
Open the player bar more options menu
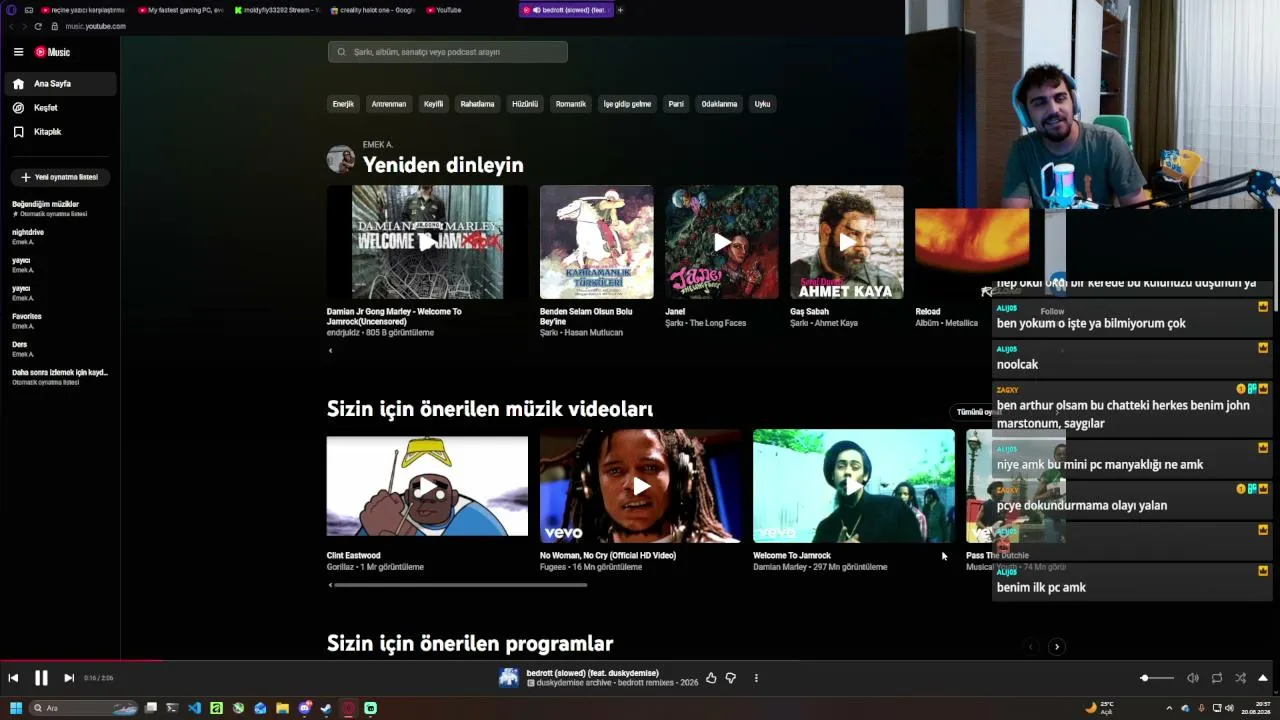756,678
